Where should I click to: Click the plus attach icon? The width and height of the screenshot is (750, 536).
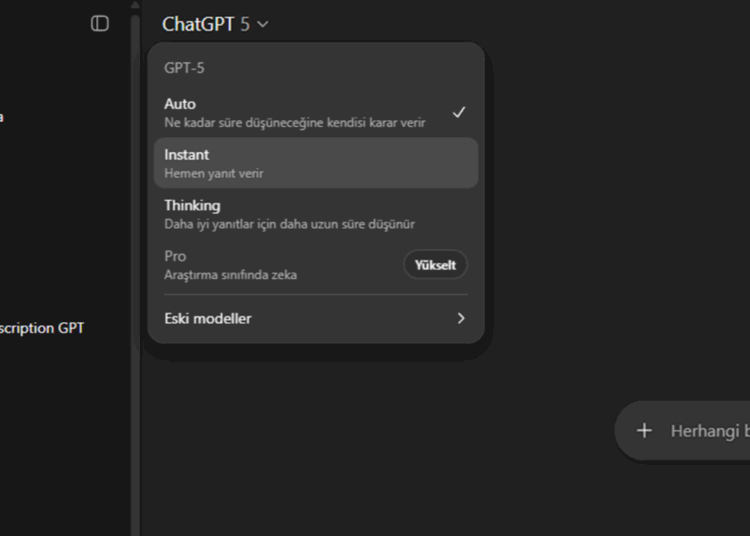(644, 430)
